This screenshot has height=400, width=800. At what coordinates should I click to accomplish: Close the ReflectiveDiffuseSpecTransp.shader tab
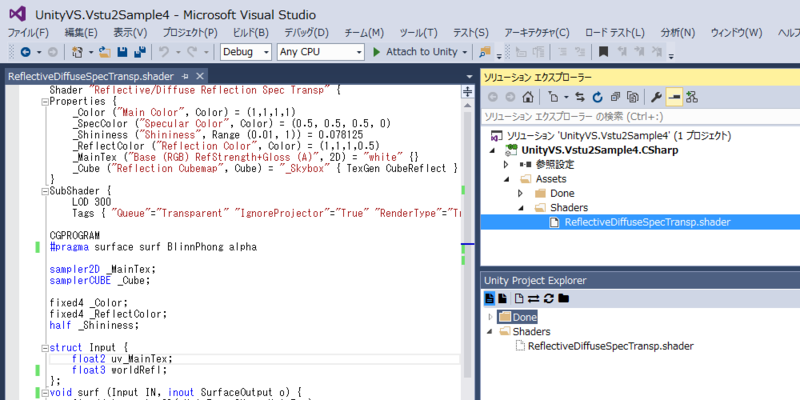pyautogui.click(x=200, y=77)
